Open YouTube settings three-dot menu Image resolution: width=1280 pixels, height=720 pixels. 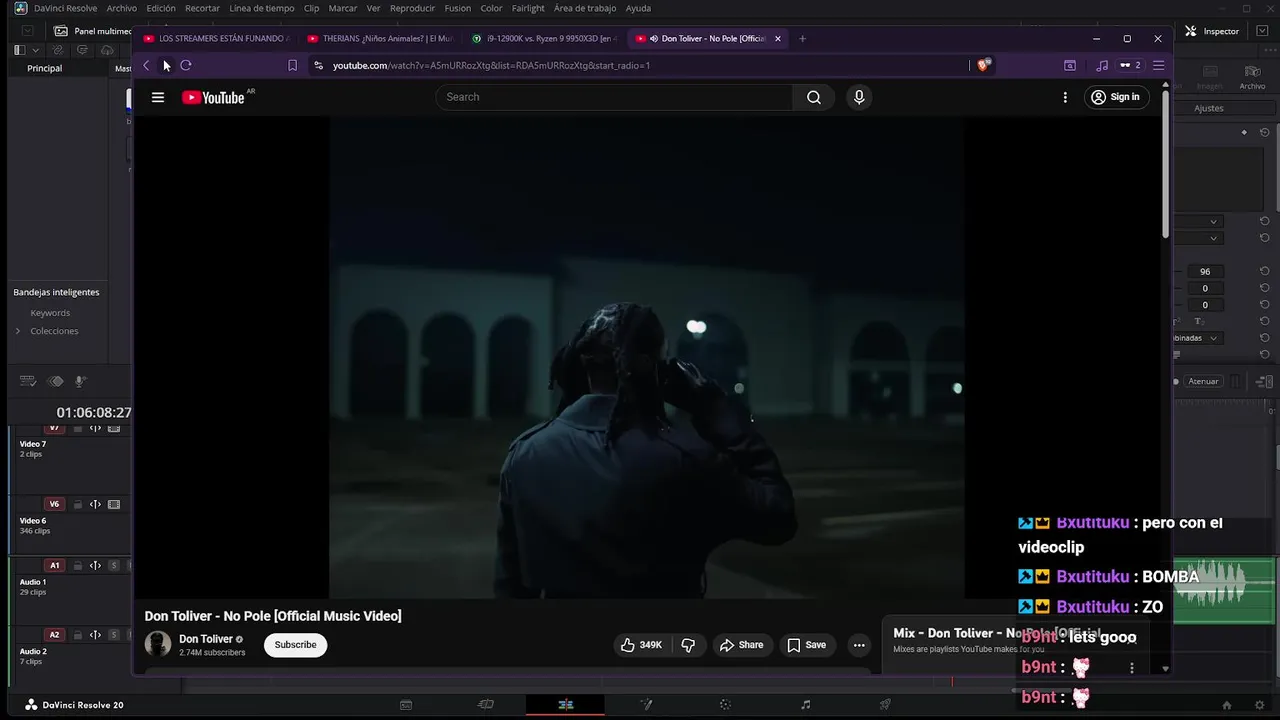1065,97
